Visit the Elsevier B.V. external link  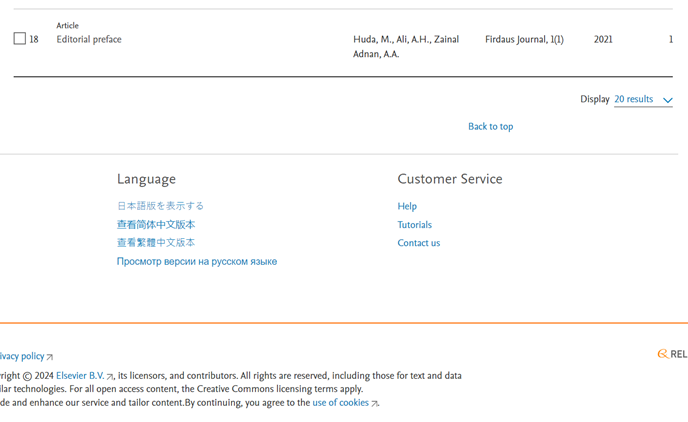click(x=81, y=376)
